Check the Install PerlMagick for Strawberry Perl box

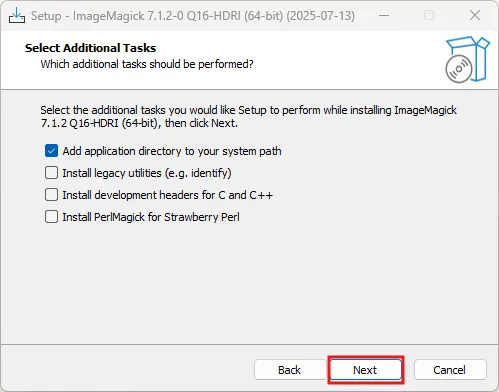coord(51,217)
